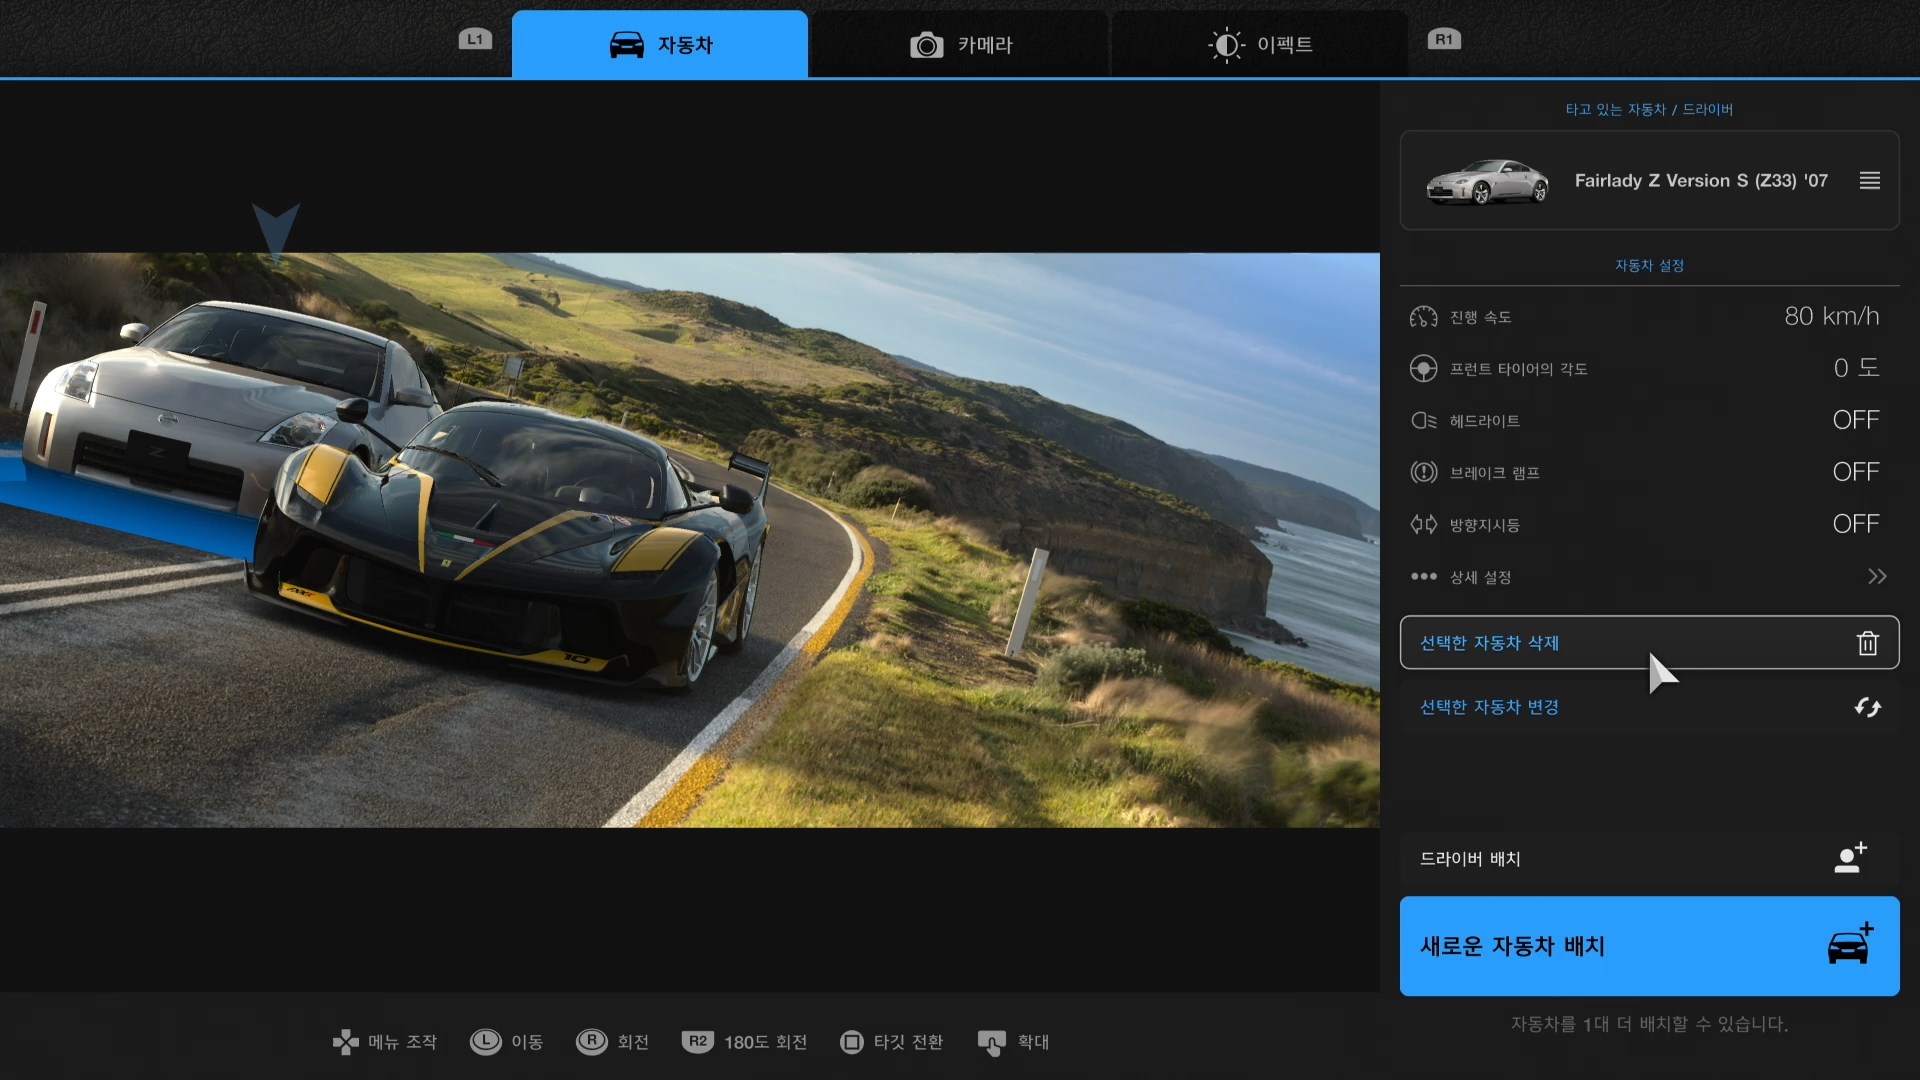Toggle 헤드라이트 OFF setting
The width and height of the screenshot is (1920, 1080).
tap(1855, 420)
